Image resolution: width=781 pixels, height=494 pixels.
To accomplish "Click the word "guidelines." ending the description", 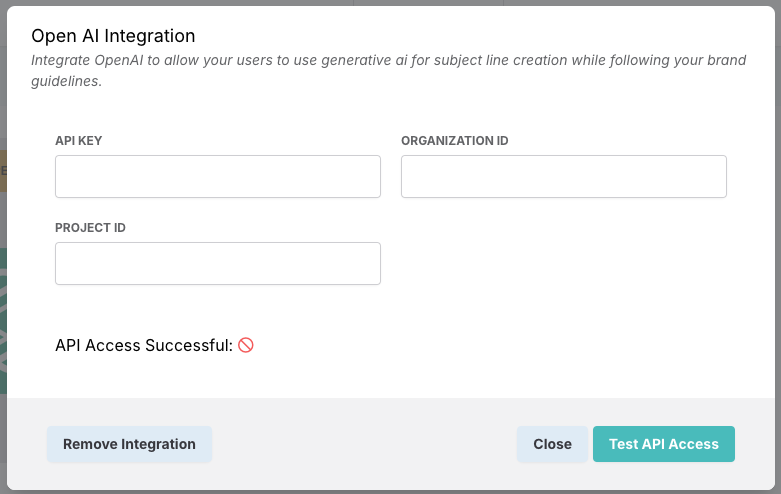I will coord(66,81).
